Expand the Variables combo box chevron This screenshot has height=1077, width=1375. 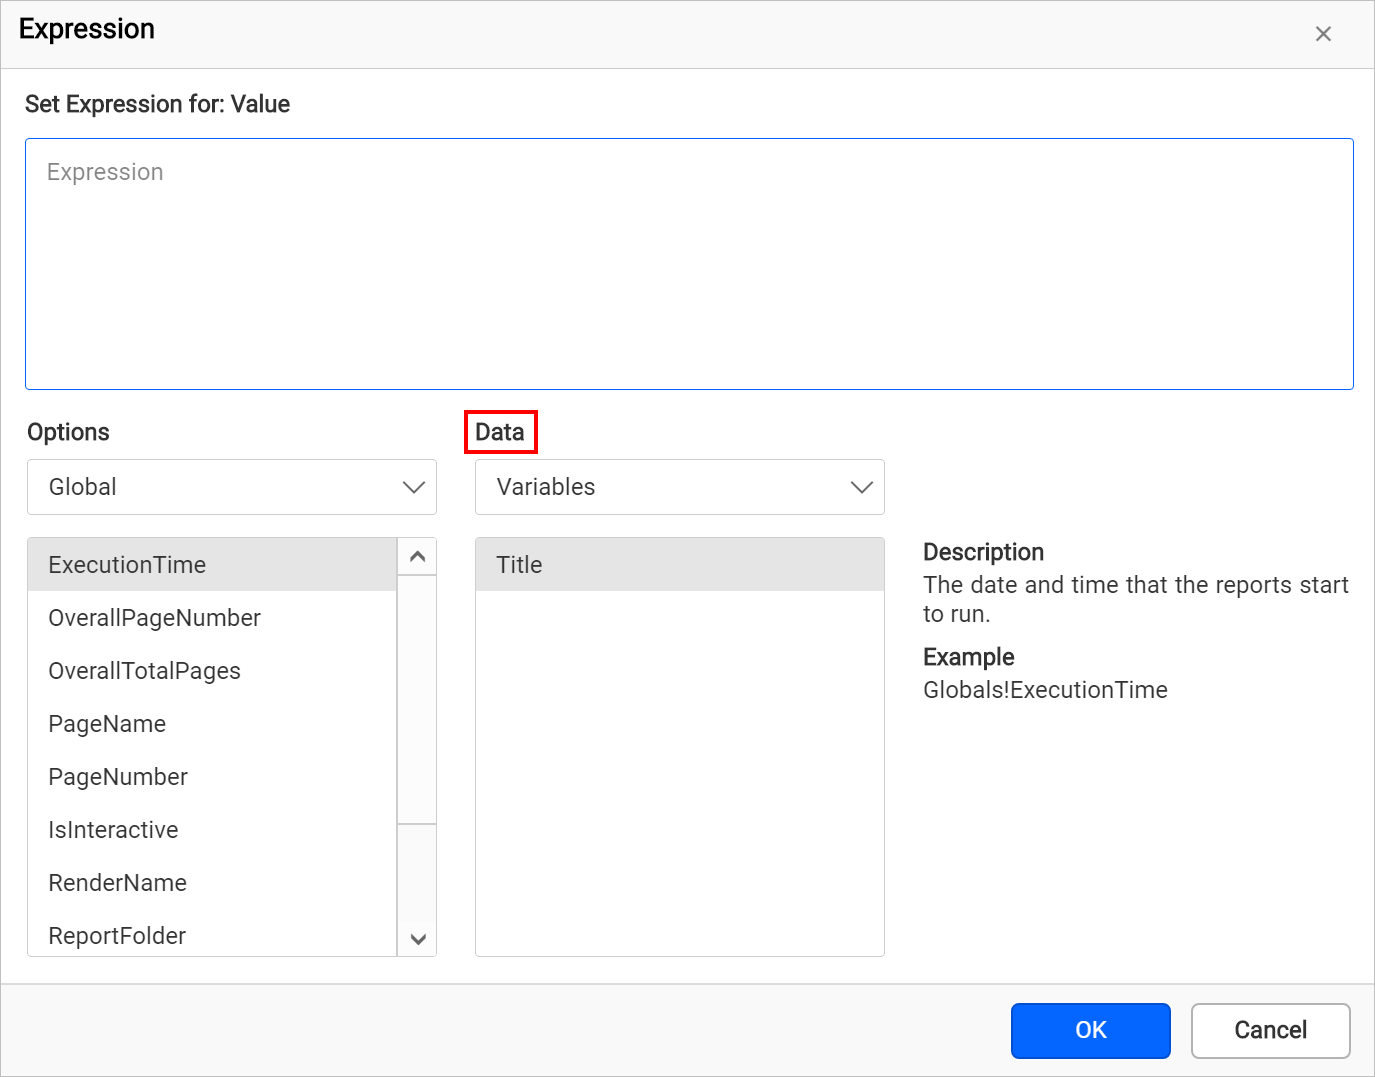pyautogui.click(x=860, y=487)
